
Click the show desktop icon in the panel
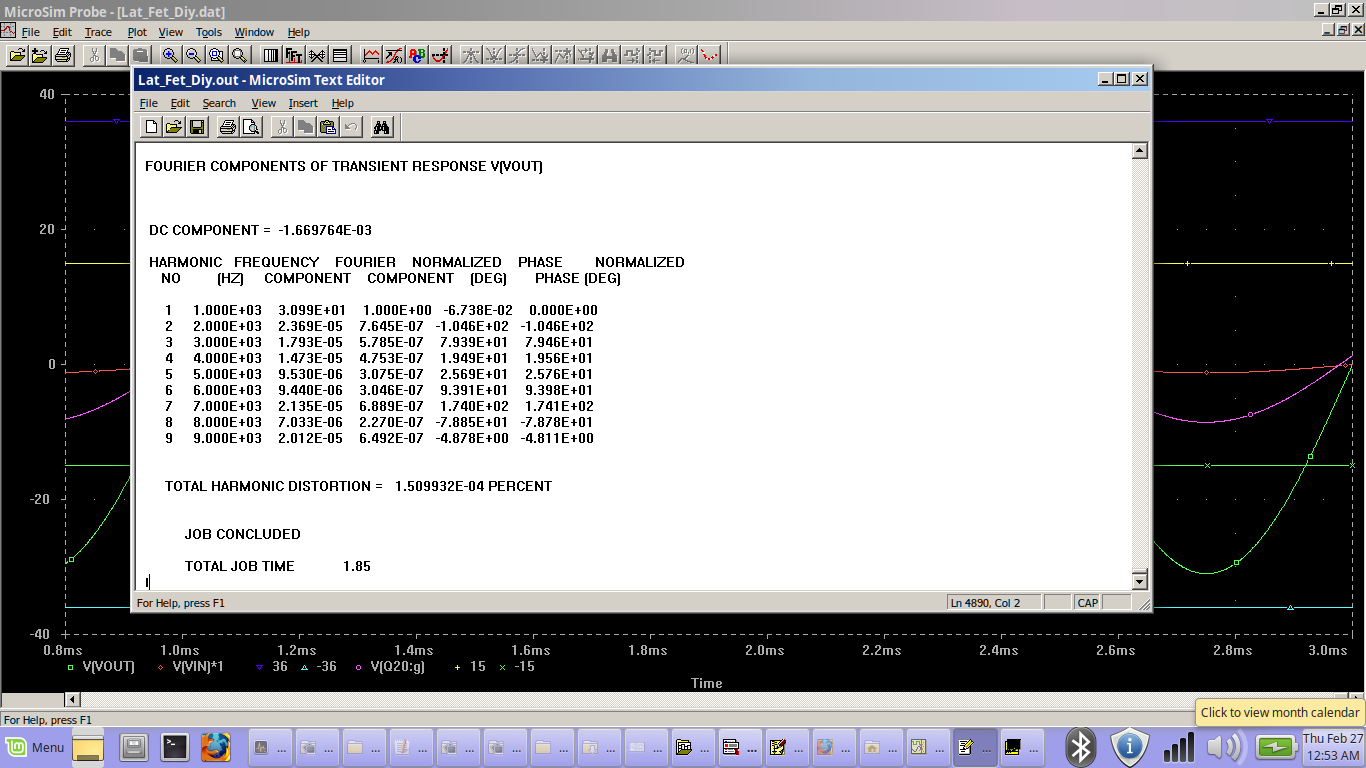click(x=88, y=747)
